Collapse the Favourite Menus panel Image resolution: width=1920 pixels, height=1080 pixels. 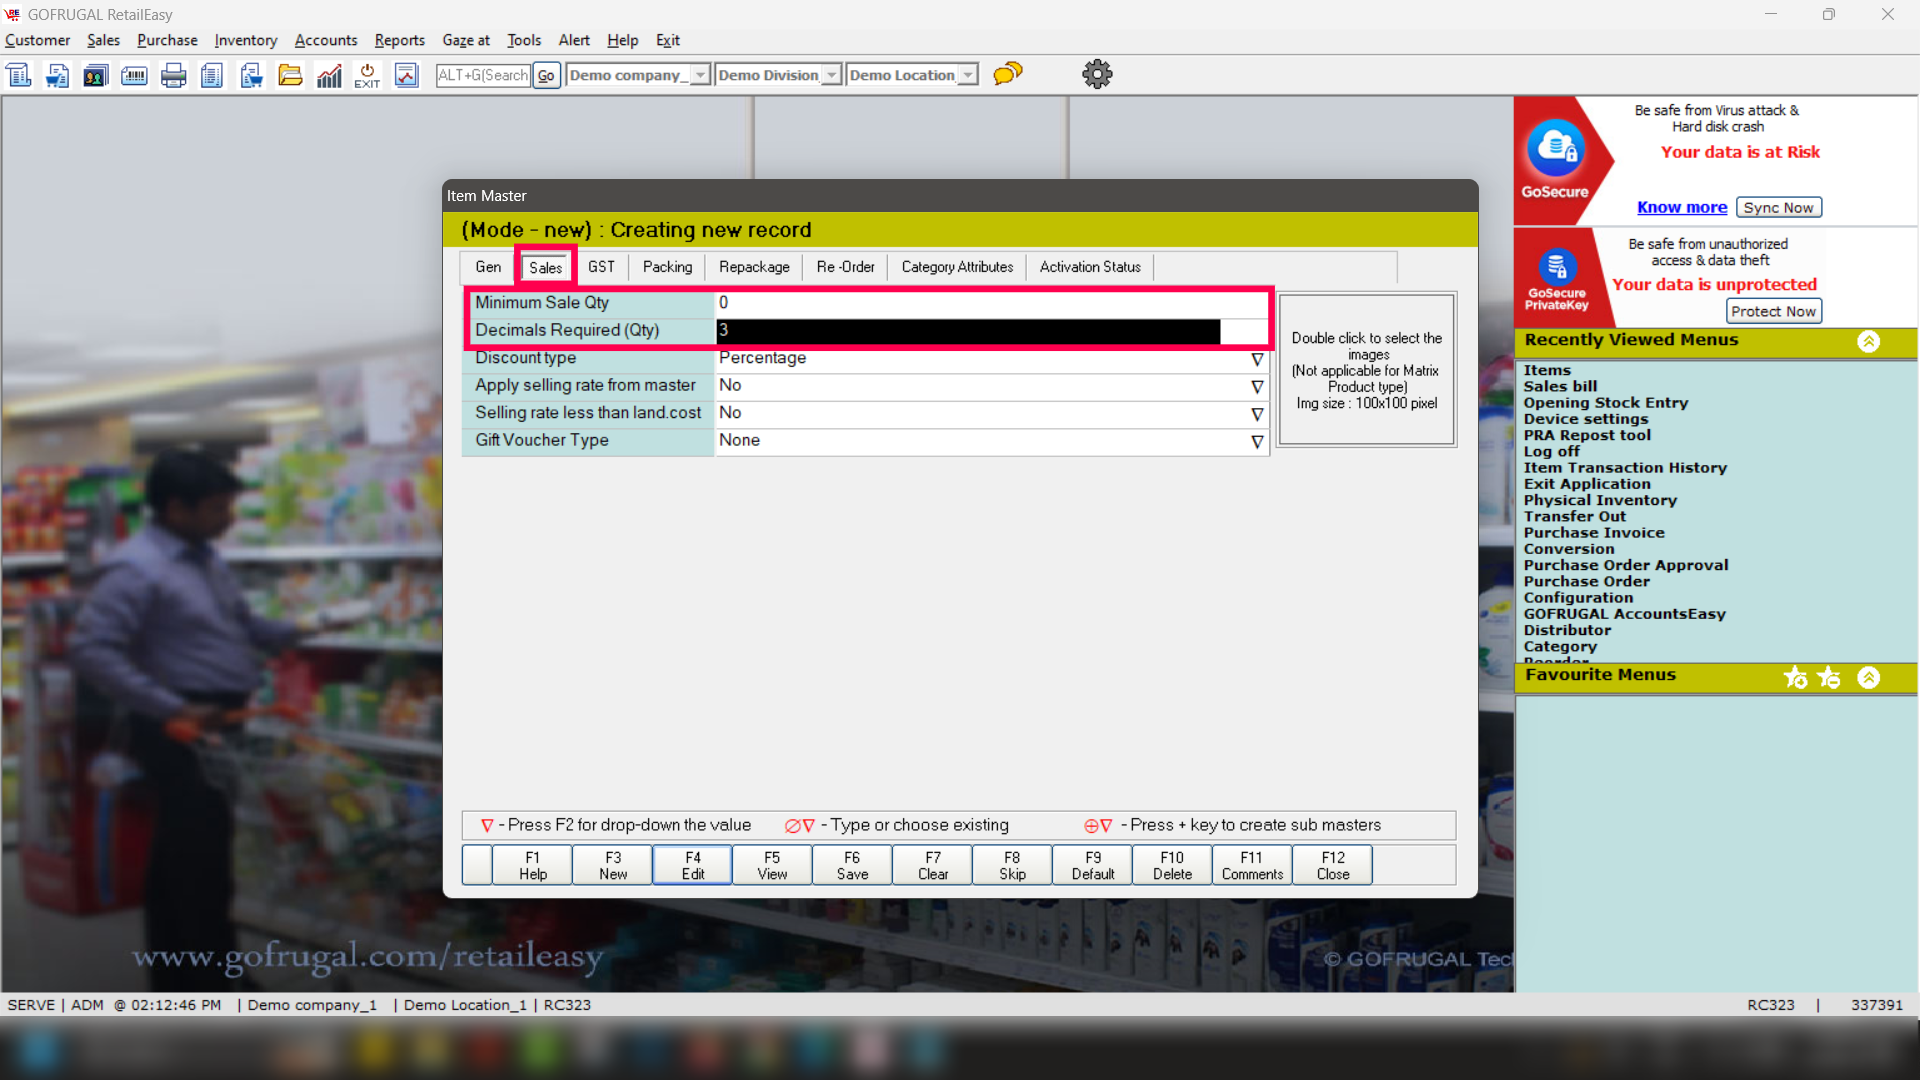point(1868,678)
